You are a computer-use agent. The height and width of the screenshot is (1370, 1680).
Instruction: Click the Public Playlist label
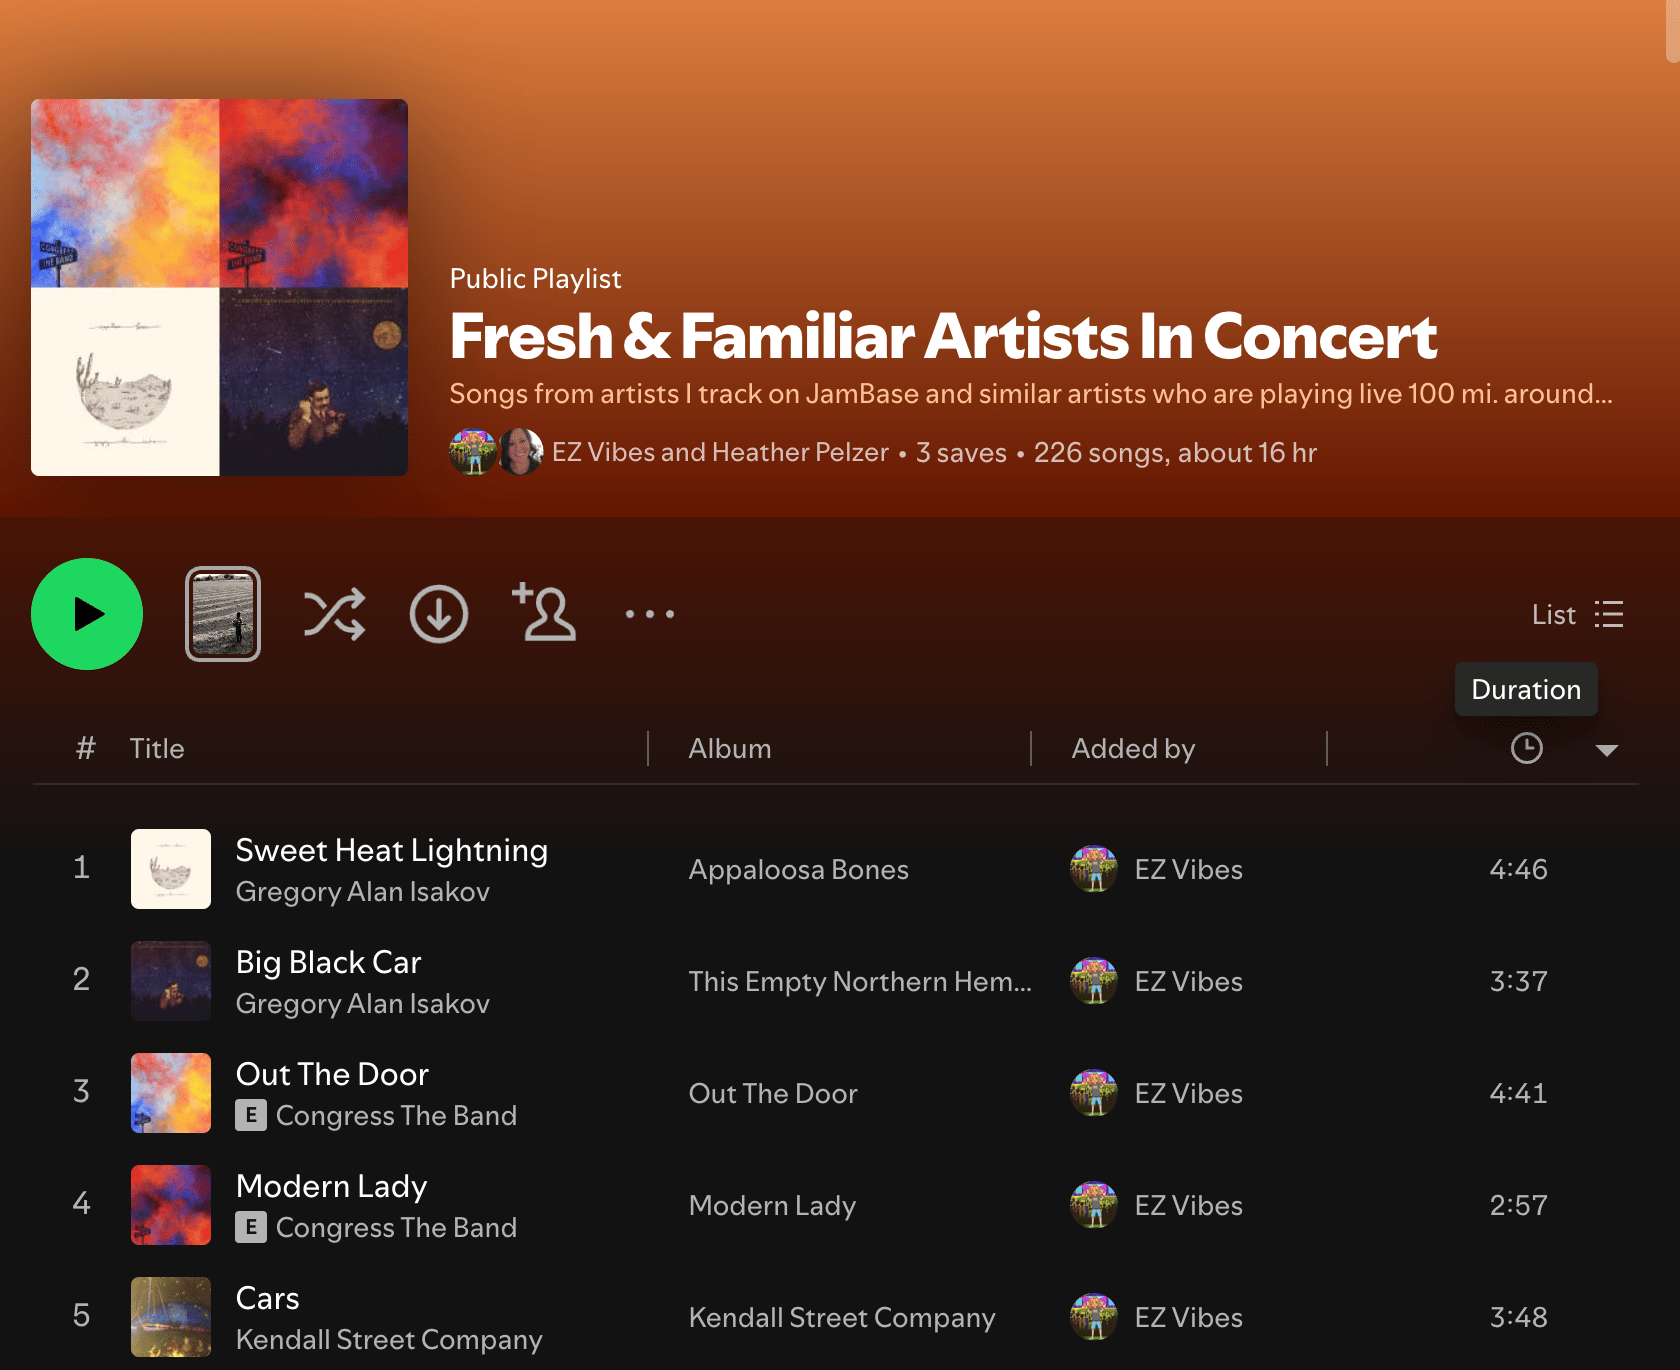click(x=535, y=279)
